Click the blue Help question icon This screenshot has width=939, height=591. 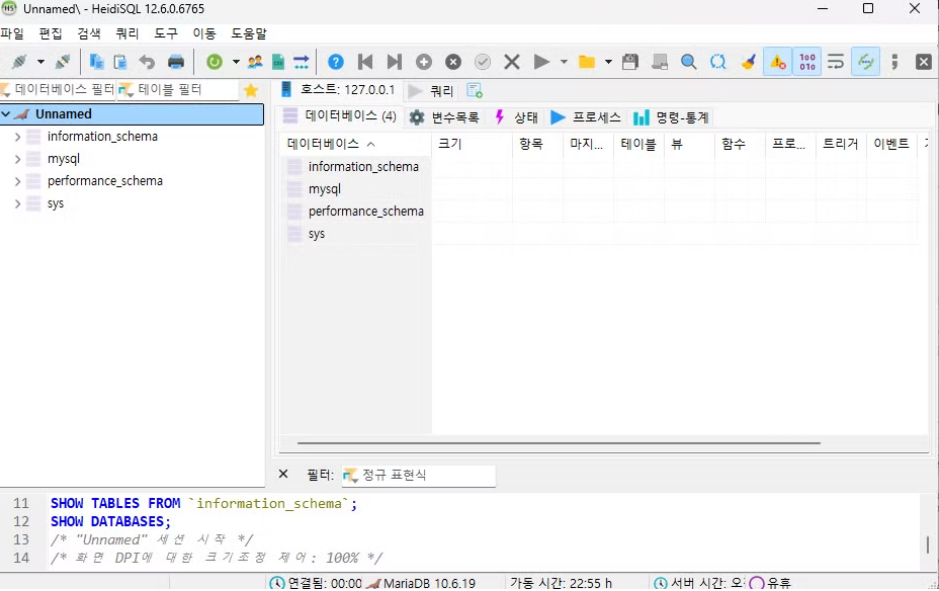tap(336, 62)
